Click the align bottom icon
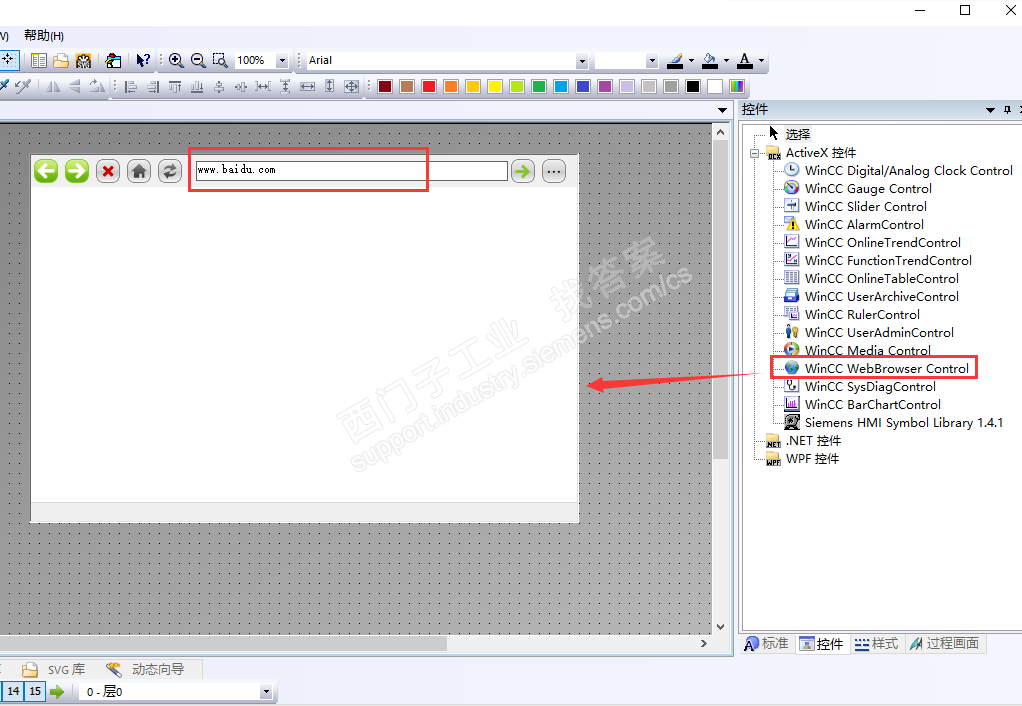 click(x=197, y=87)
